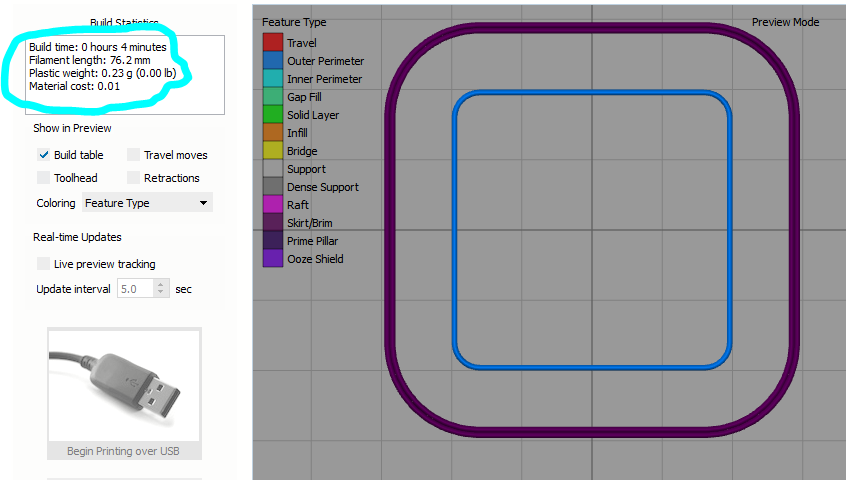Click the USB cable print icon
846x480 pixels.
coord(124,384)
